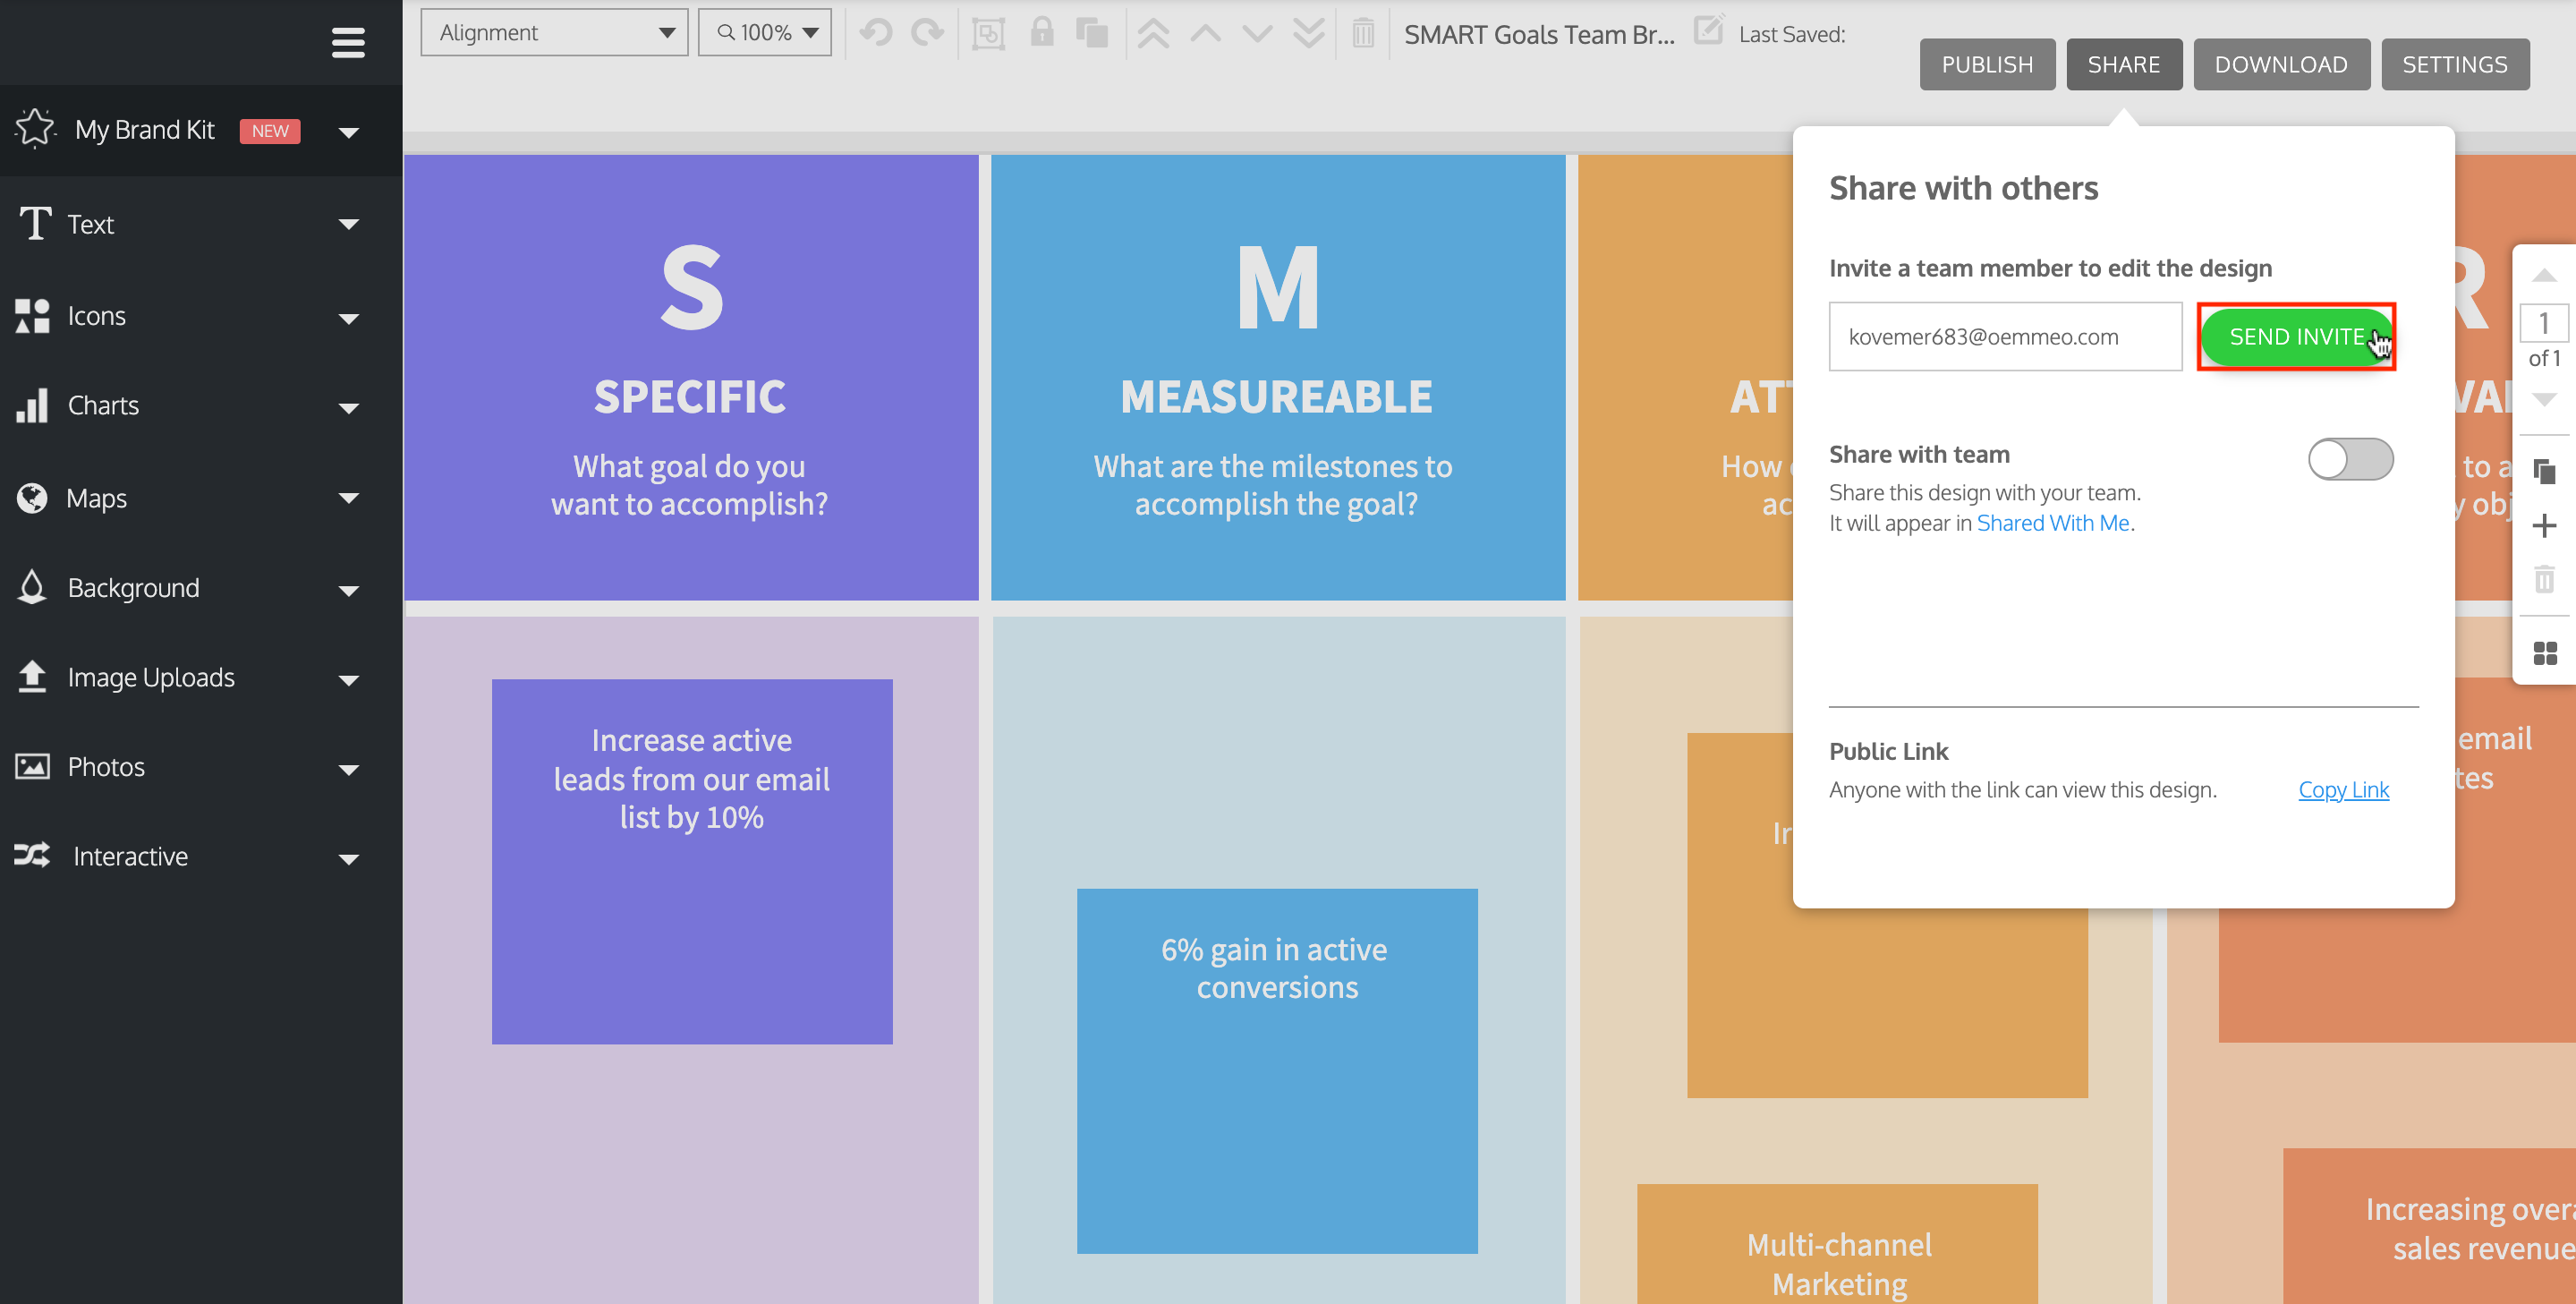Click the Maps globe icon
This screenshot has width=2576, height=1304.
click(x=33, y=497)
